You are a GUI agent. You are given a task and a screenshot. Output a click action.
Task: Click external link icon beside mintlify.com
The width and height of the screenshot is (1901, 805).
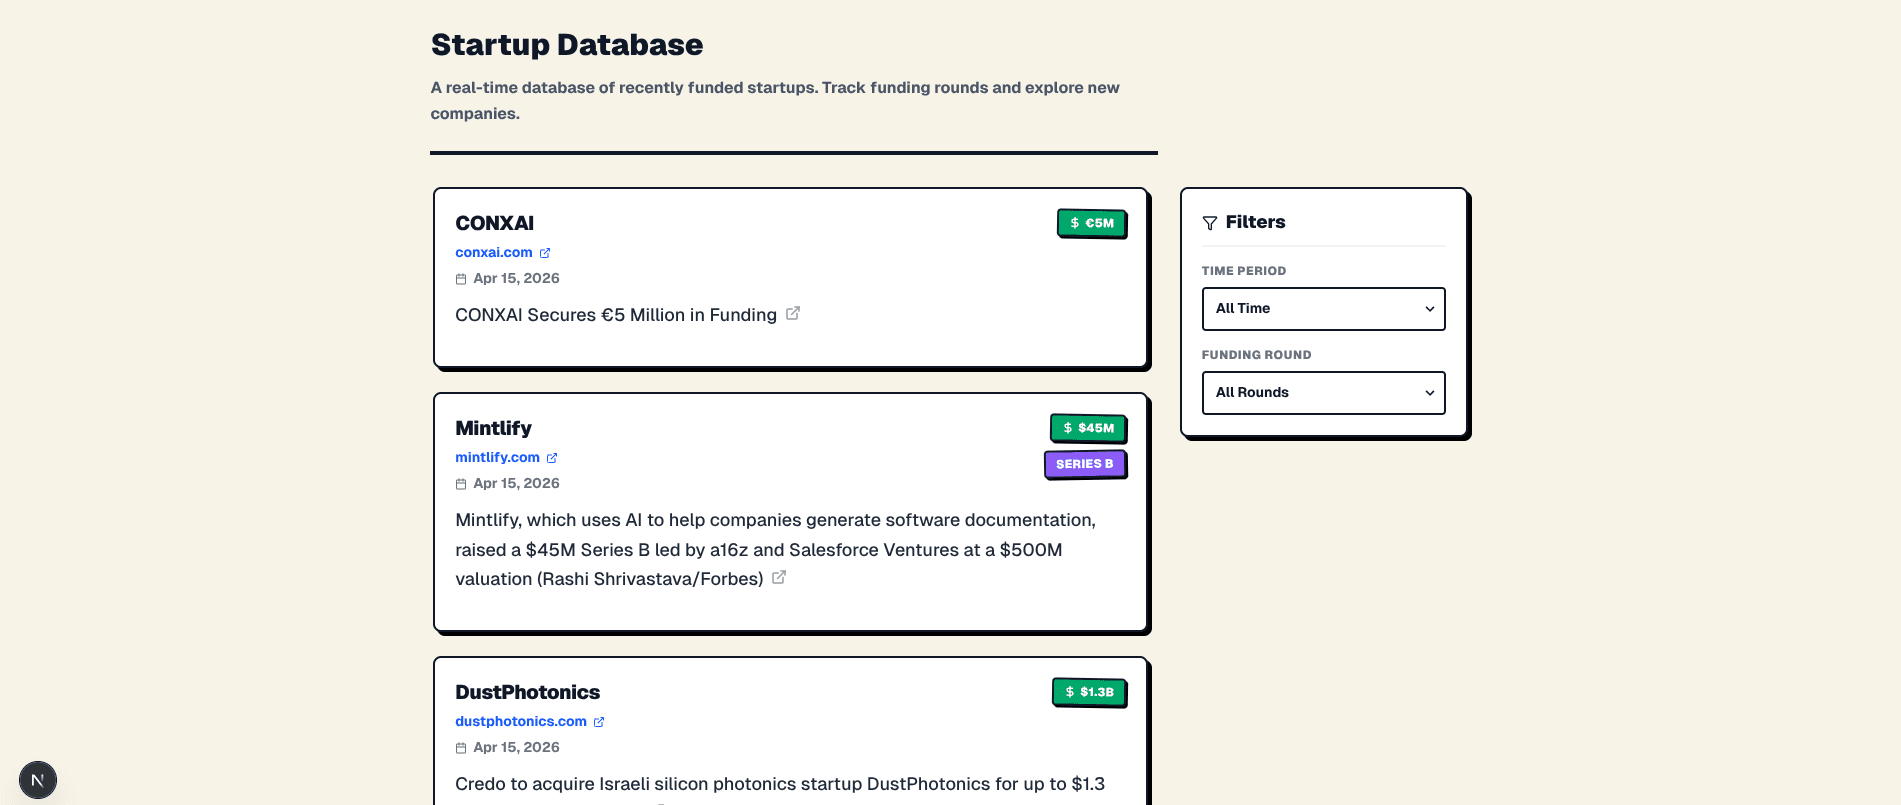tap(552, 458)
